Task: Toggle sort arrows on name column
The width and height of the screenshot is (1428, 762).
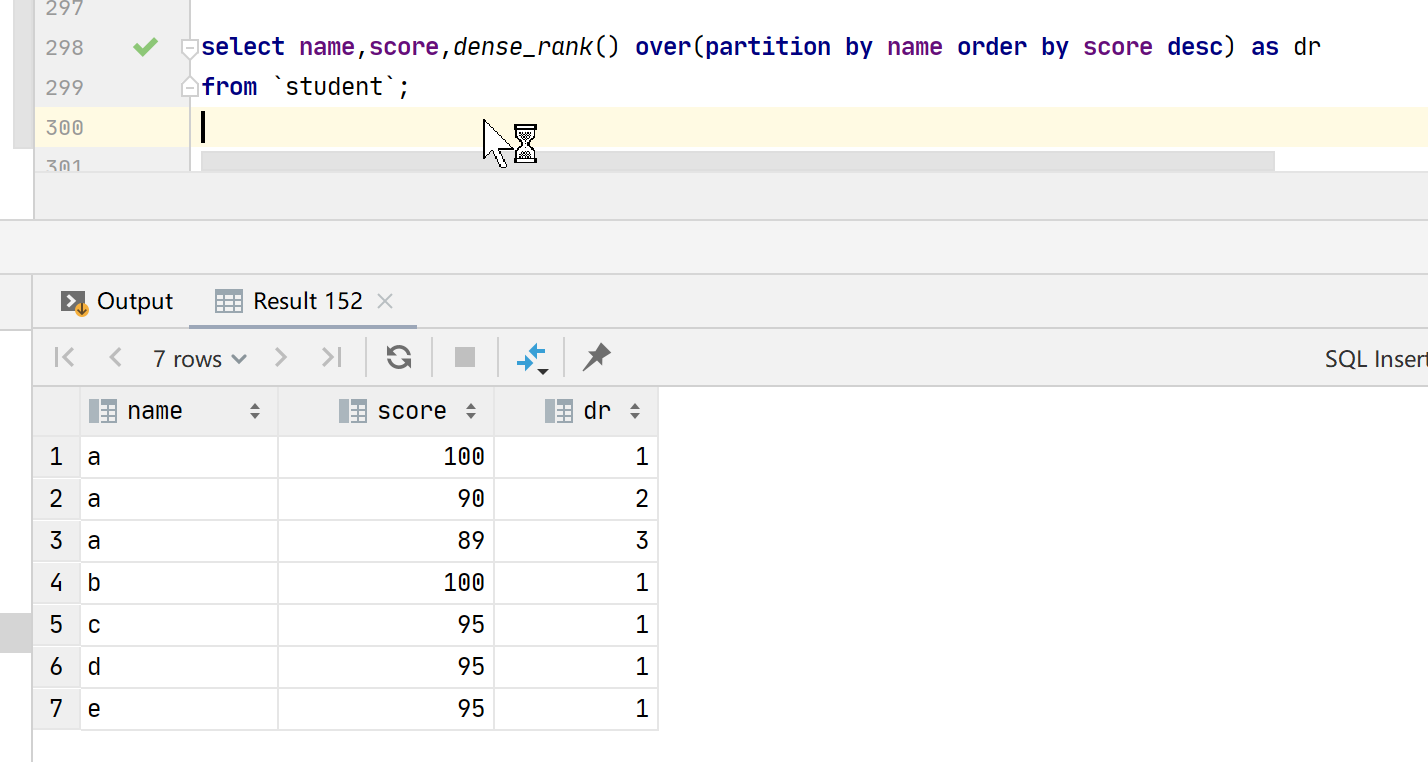Action: 255,411
